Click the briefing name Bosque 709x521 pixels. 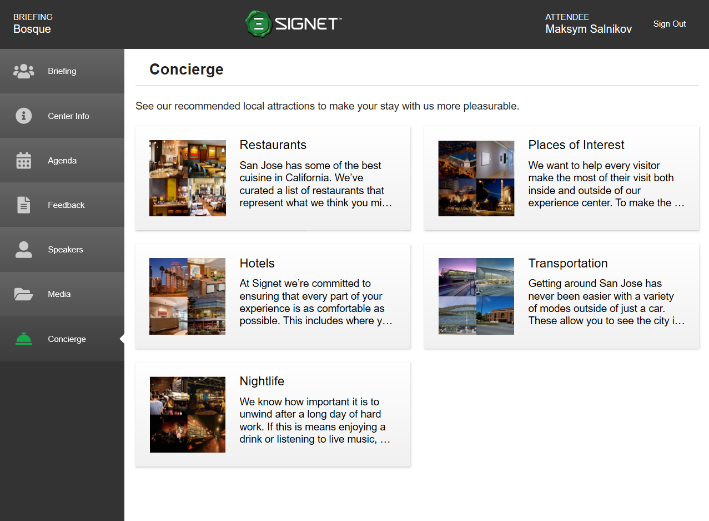[32, 29]
